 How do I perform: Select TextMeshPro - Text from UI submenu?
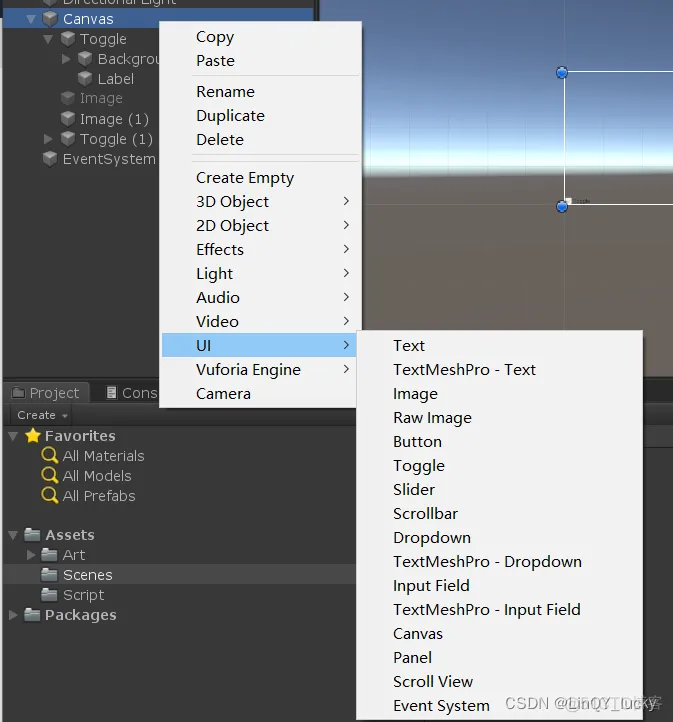click(x=499, y=369)
